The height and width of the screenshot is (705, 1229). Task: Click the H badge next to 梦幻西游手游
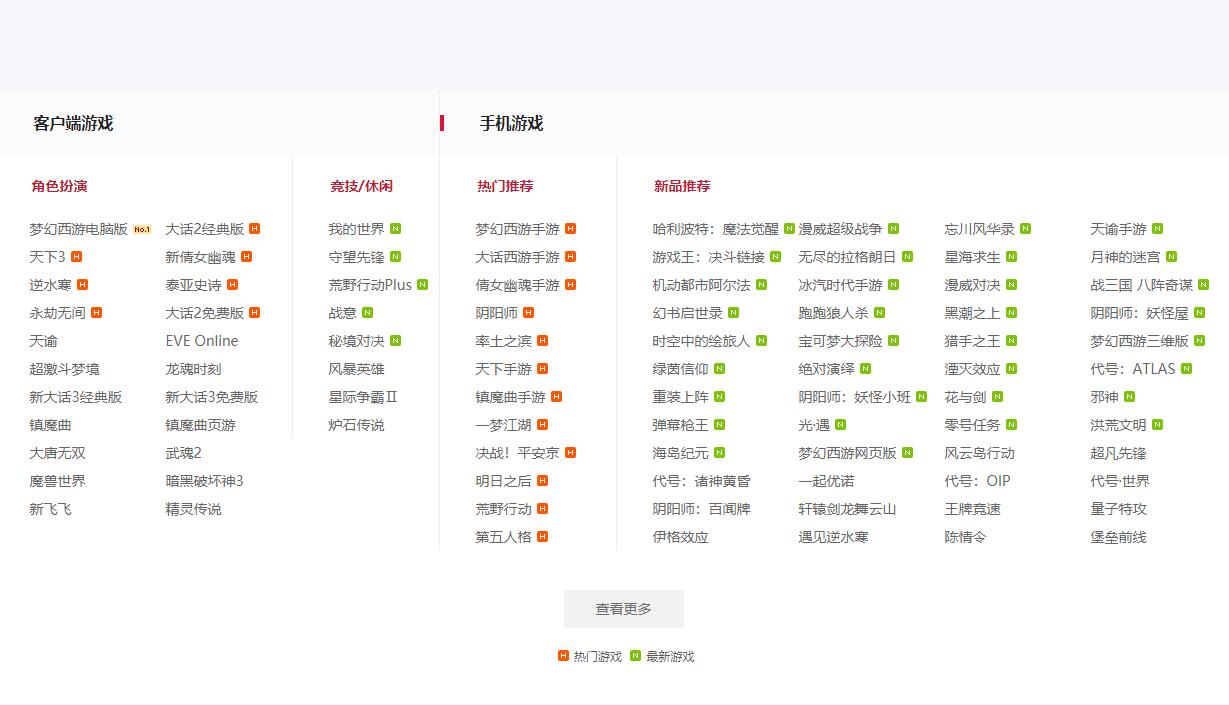[x=571, y=229]
